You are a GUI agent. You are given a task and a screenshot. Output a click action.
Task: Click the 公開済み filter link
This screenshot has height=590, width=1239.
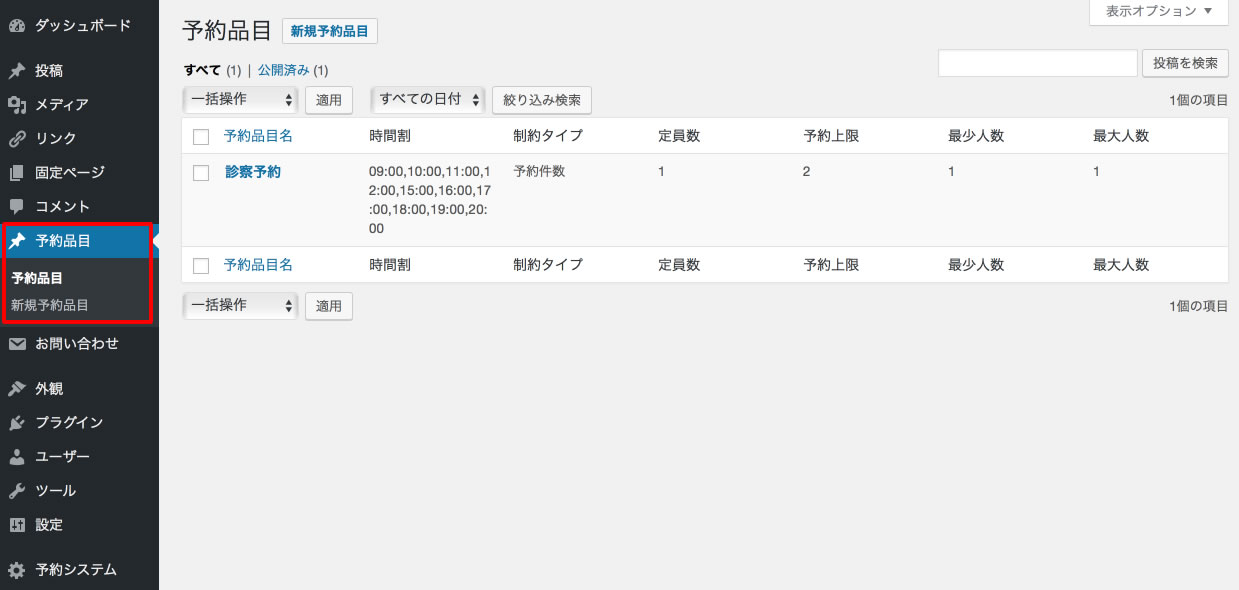point(284,70)
